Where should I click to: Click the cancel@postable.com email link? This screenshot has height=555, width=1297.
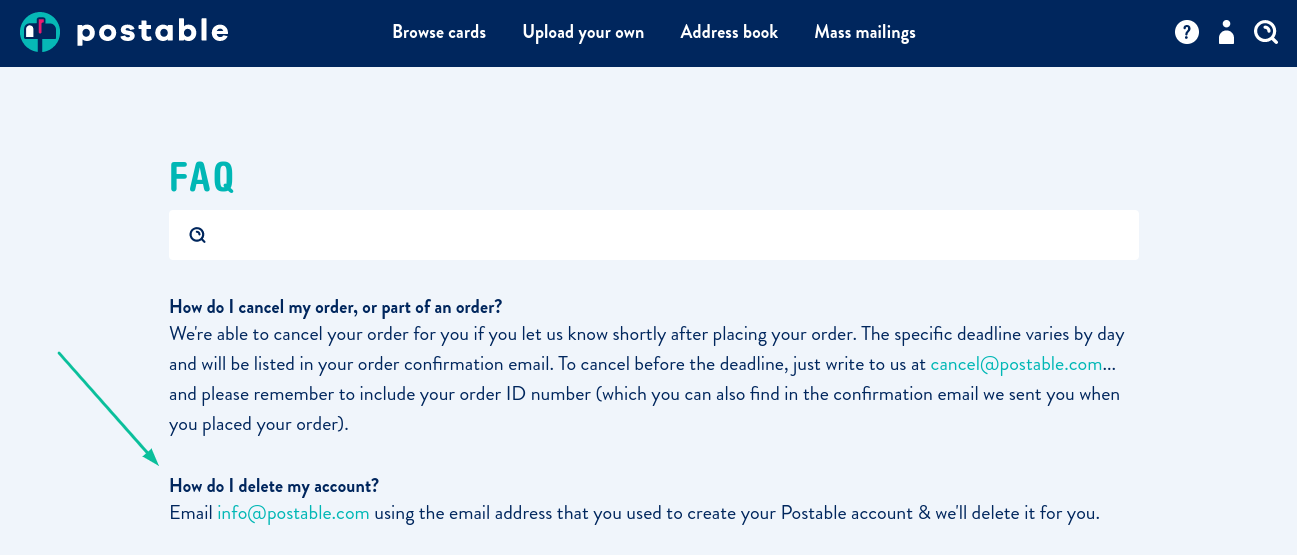1016,364
